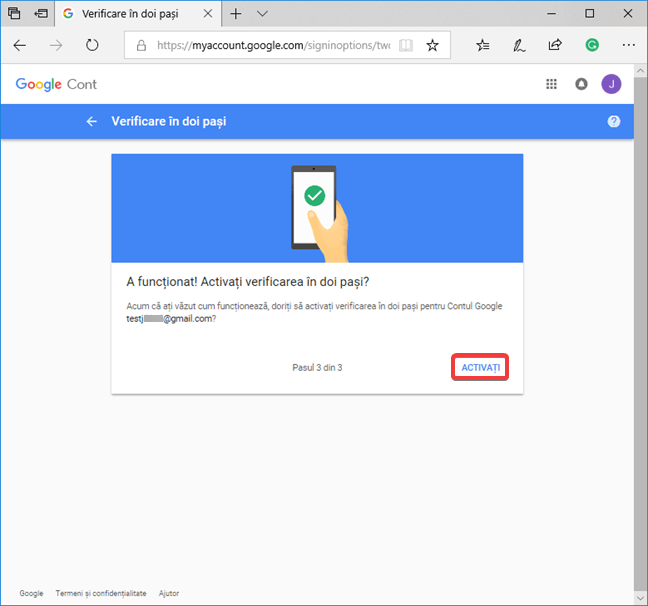Focus the address bar URL
Viewport: 648px width, 606px height.
[x=273, y=45]
